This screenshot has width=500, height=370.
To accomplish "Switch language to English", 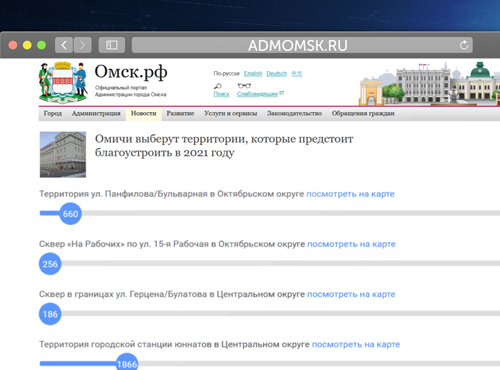I will [253, 73].
